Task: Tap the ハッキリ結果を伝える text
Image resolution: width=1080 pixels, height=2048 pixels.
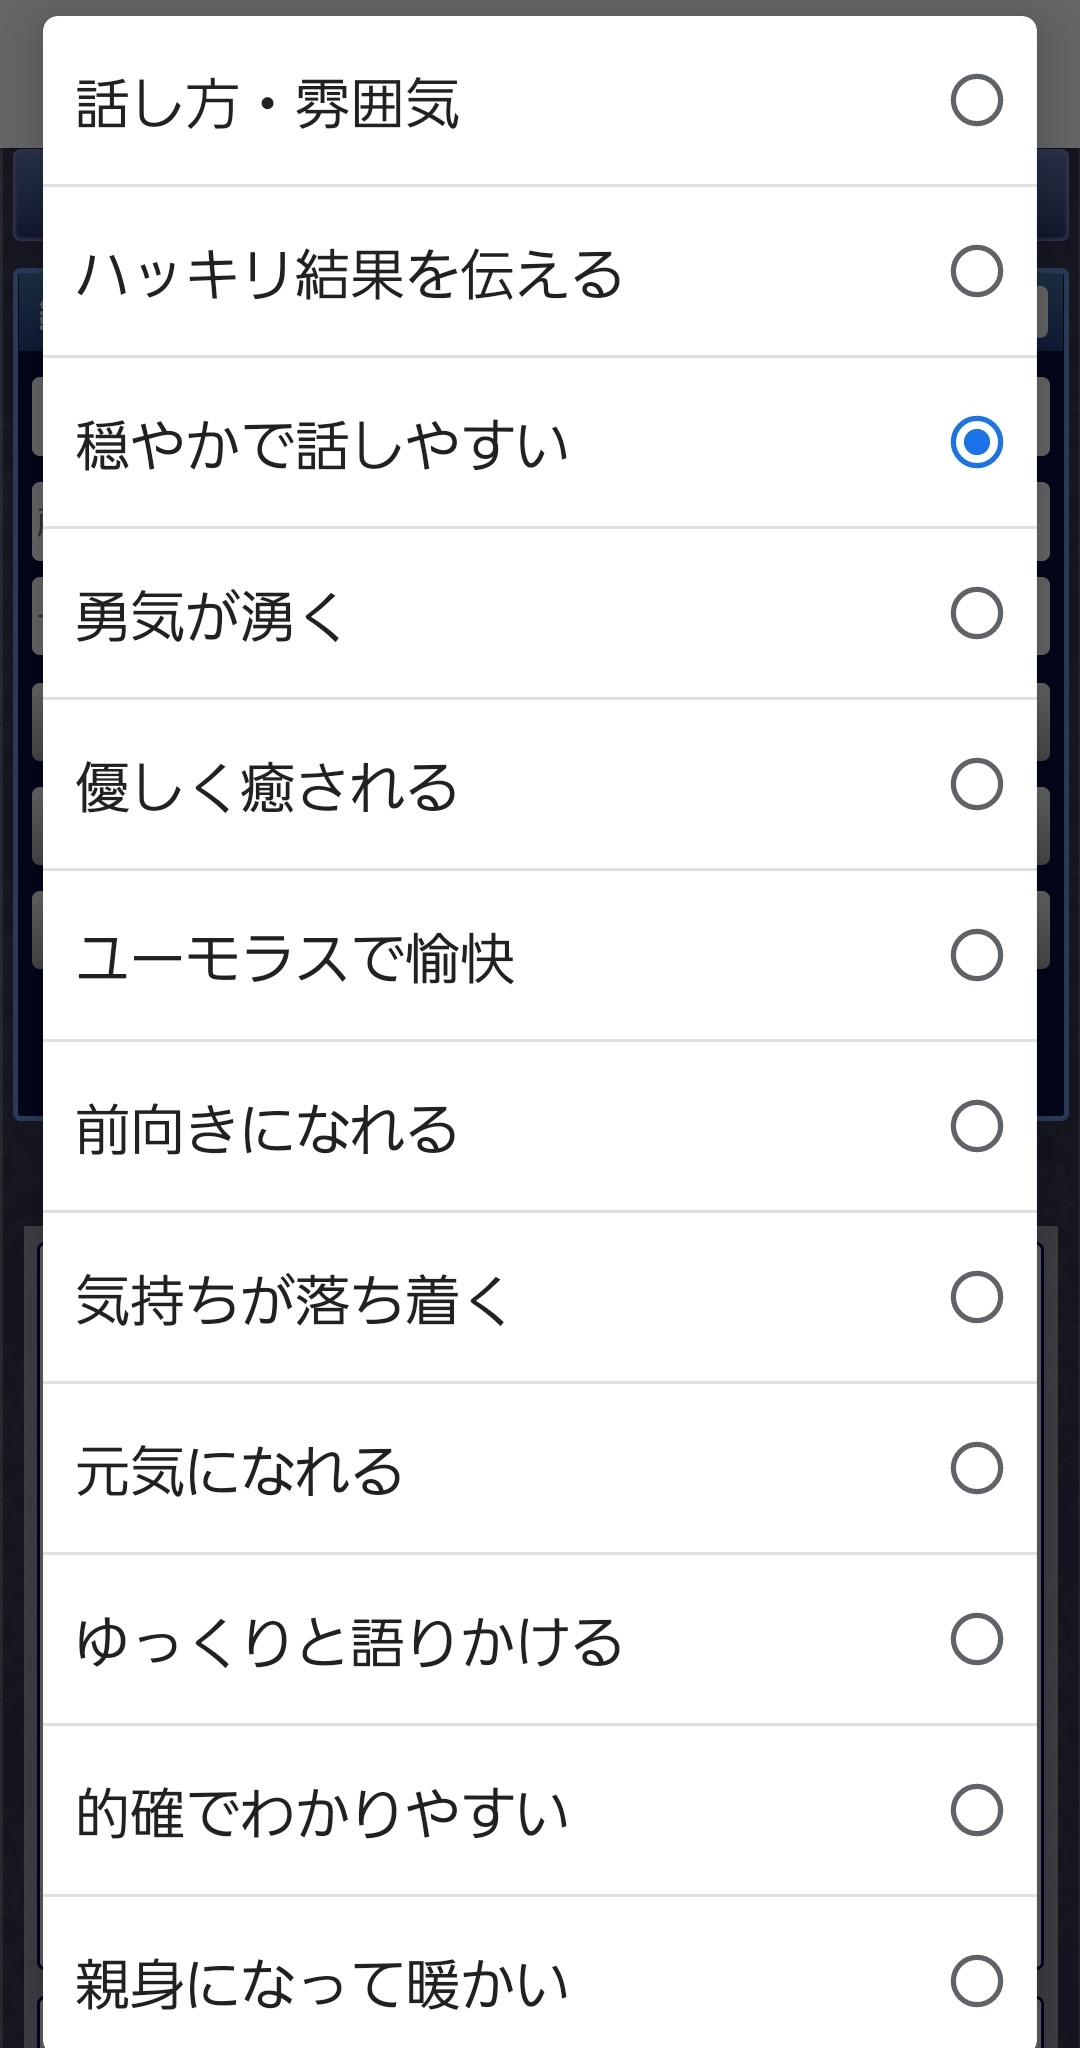Action: (x=349, y=275)
